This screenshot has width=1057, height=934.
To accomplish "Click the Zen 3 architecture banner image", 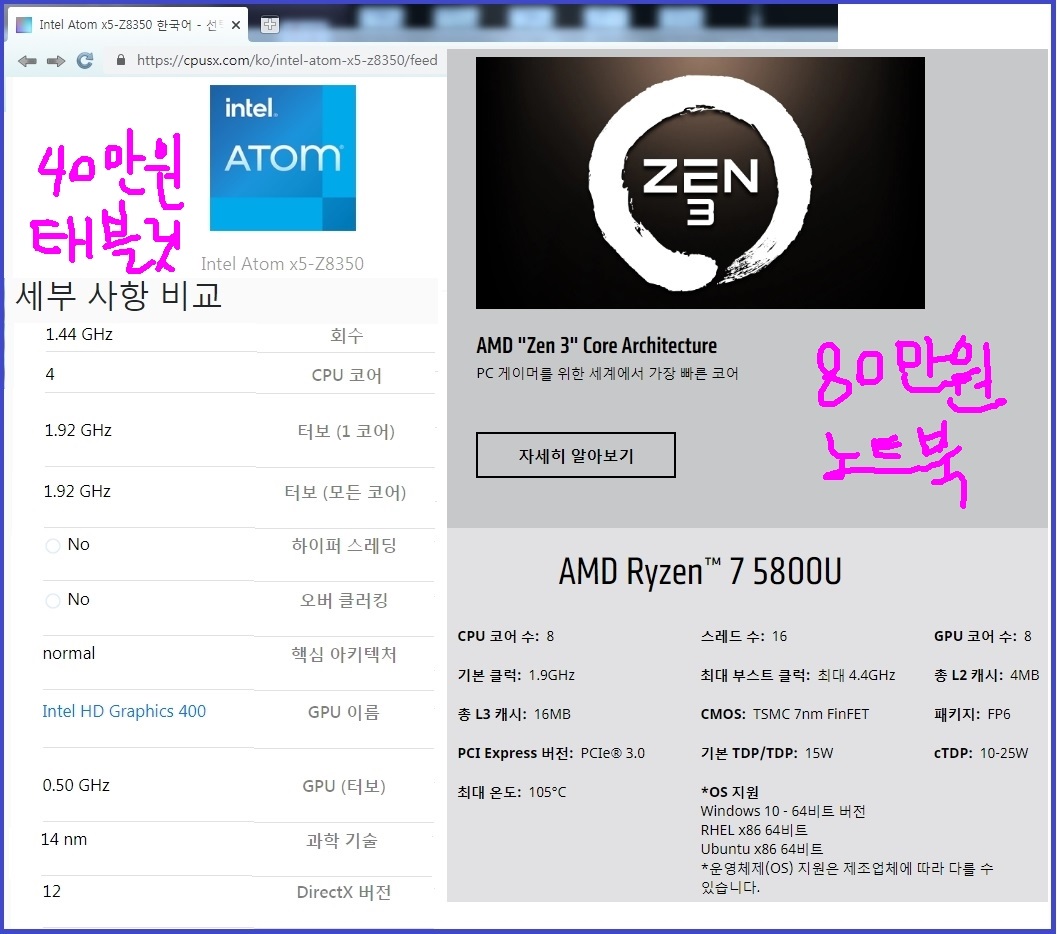I will click(700, 183).
